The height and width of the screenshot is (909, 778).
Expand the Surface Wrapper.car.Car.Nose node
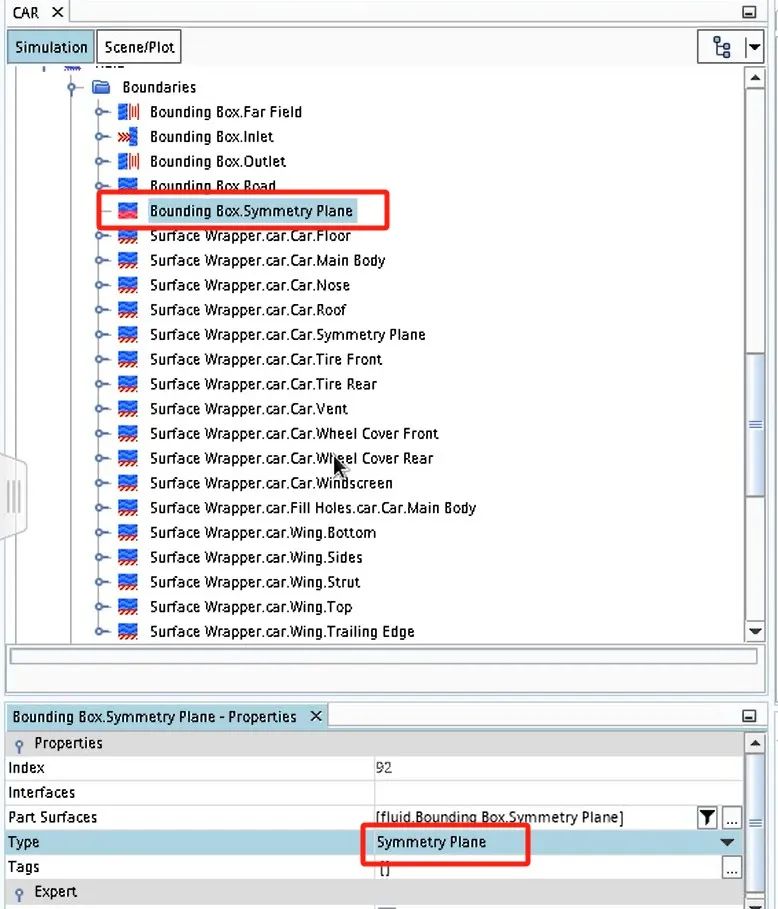[x=100, y=285]
